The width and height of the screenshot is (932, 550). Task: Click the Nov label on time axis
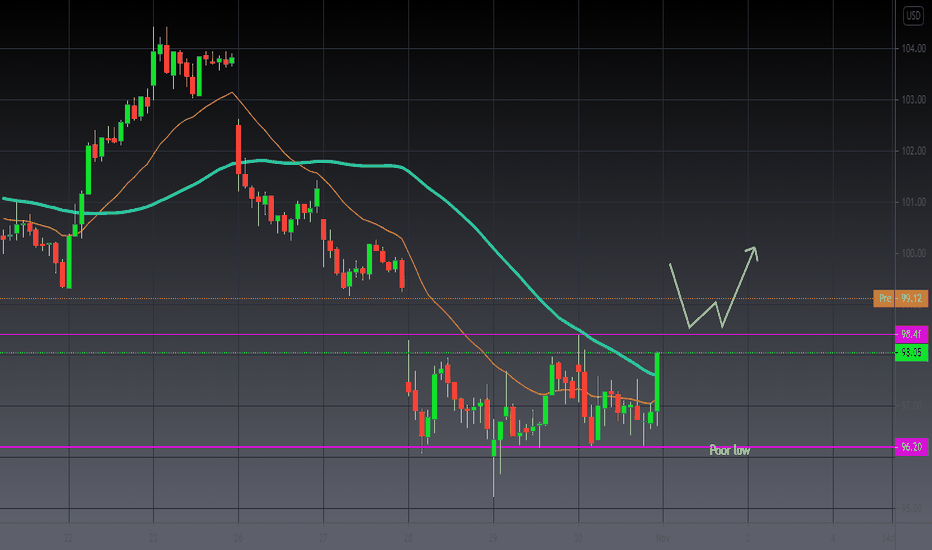point(663,538)
